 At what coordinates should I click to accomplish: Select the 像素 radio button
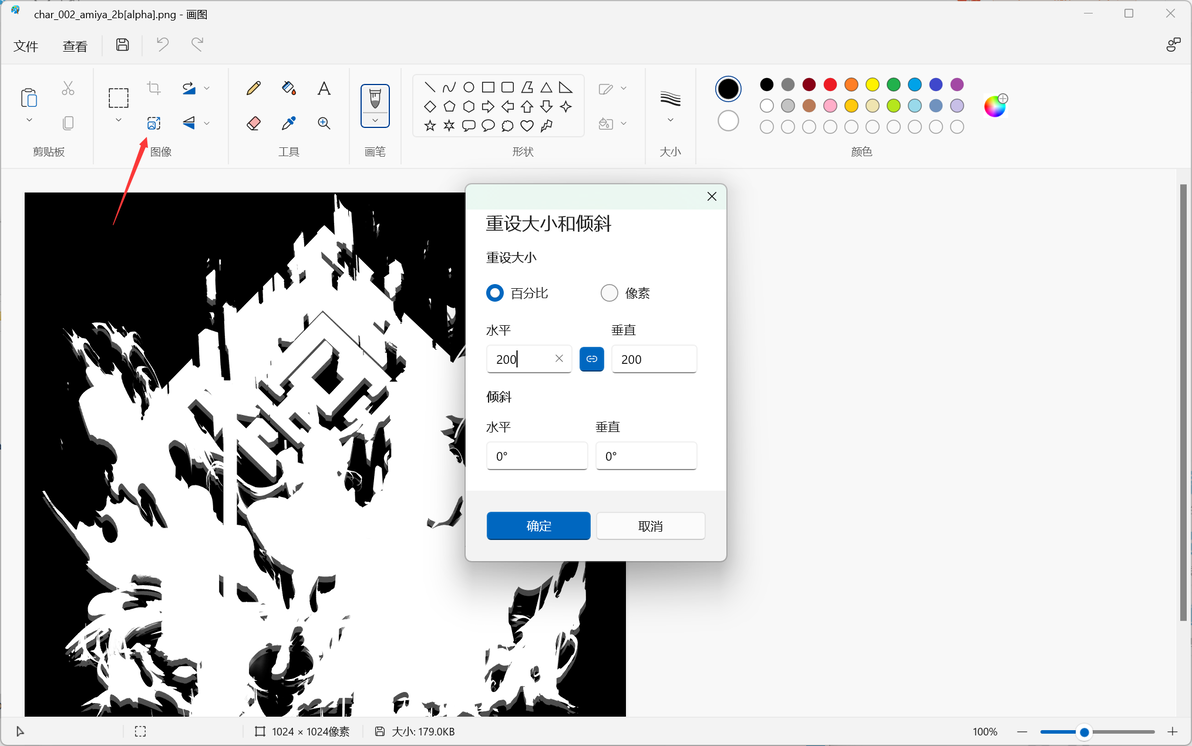[609, 293]
